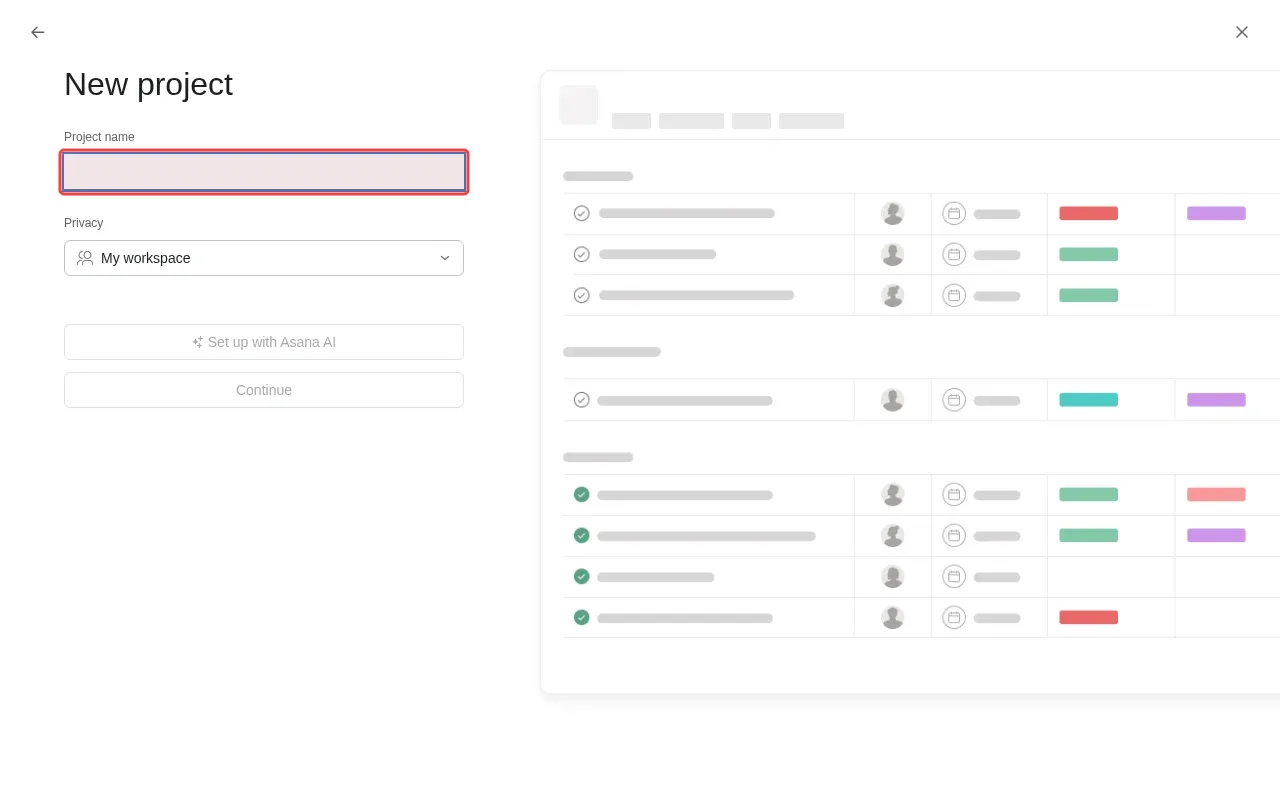Image resolution: width=1280 pixels, height=800 pixels.
Task: Click the chevron in the My workspace selector
Action: [x=445, y=258]
